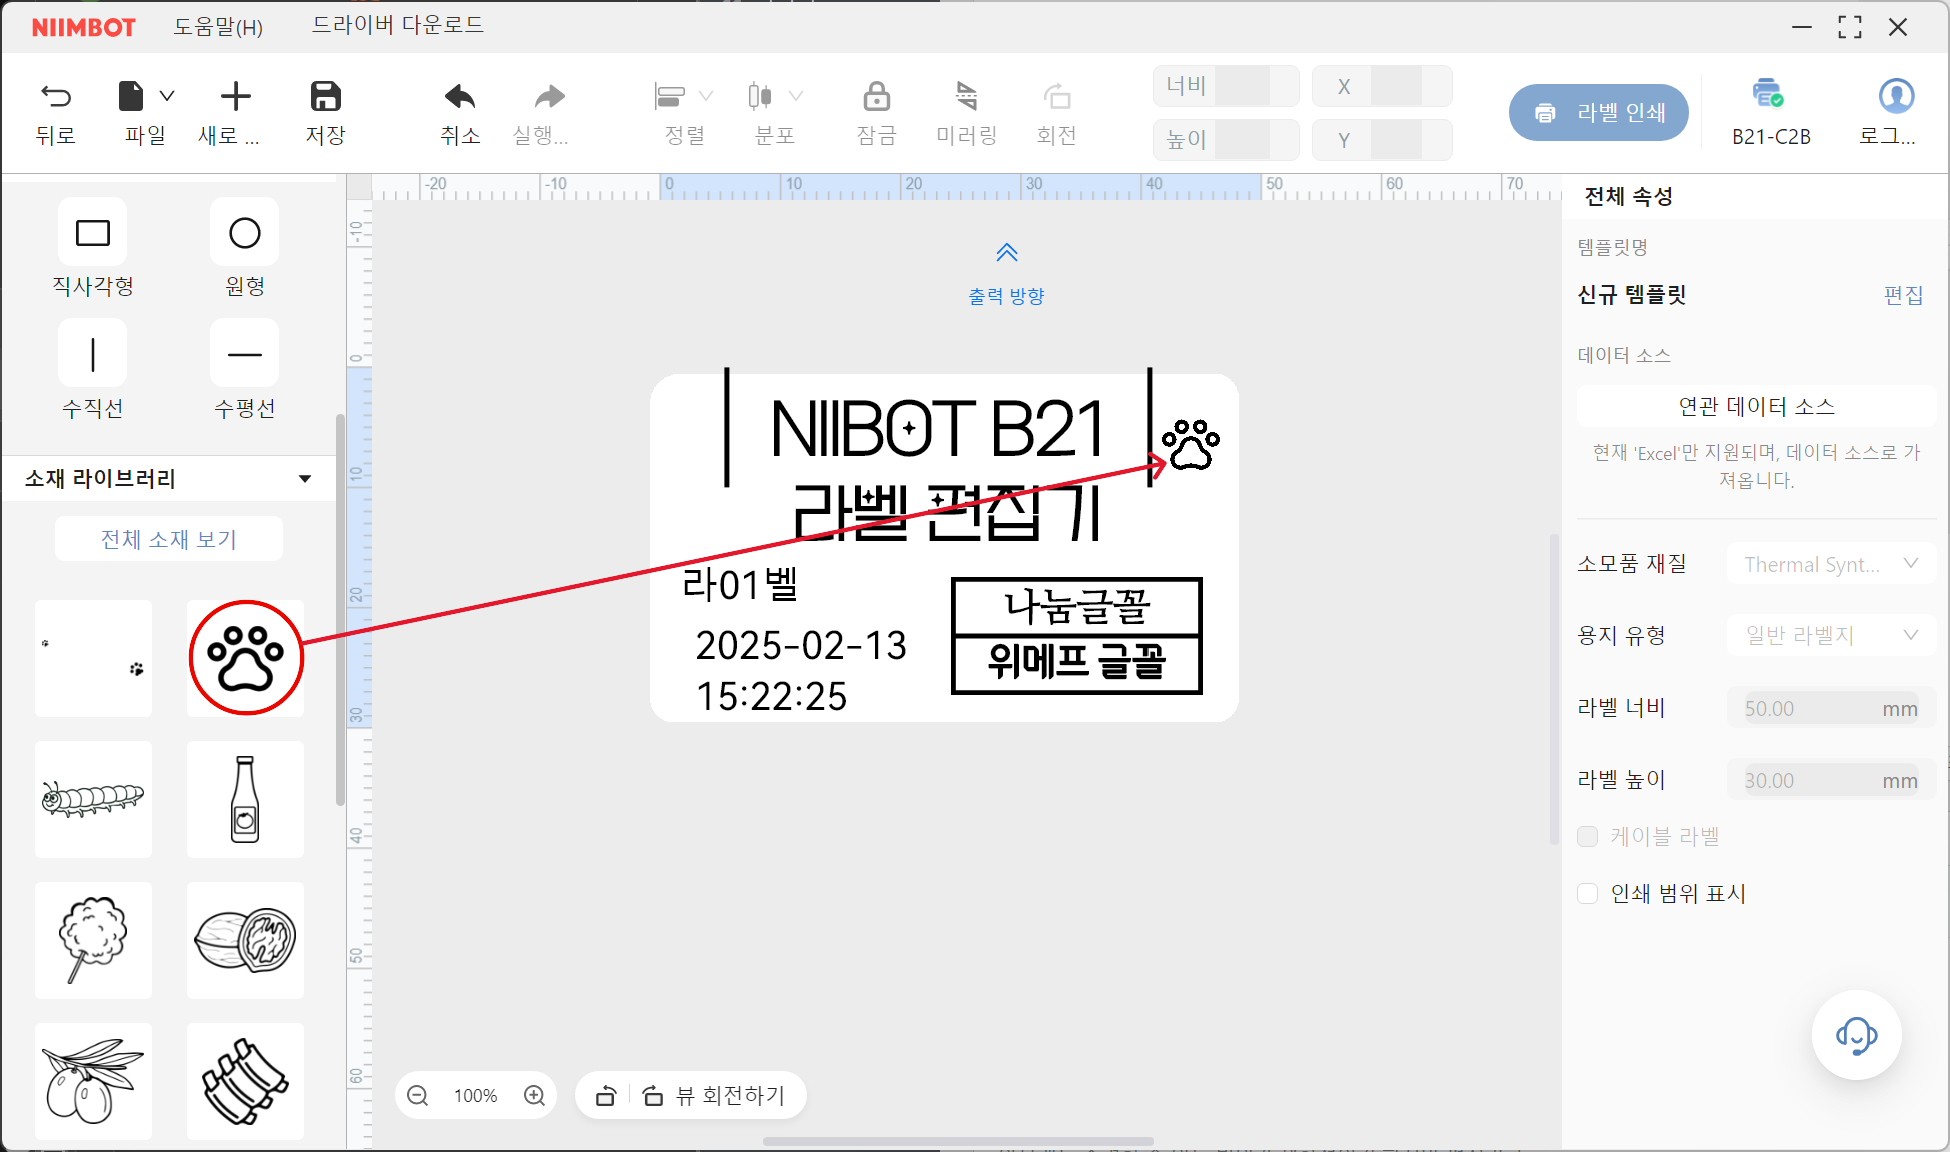This screenshot has height=1152, width=1950.
Task: Select the 라01벨 text object
Action: 740,584
